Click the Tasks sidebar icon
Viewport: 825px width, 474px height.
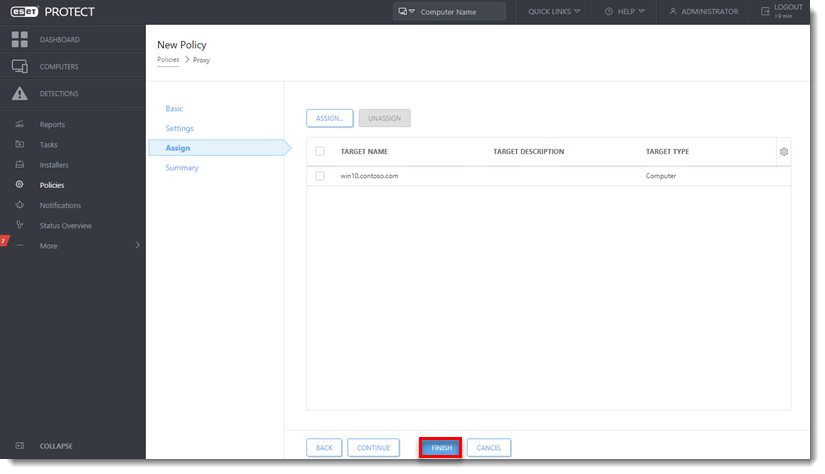[19, 144]
